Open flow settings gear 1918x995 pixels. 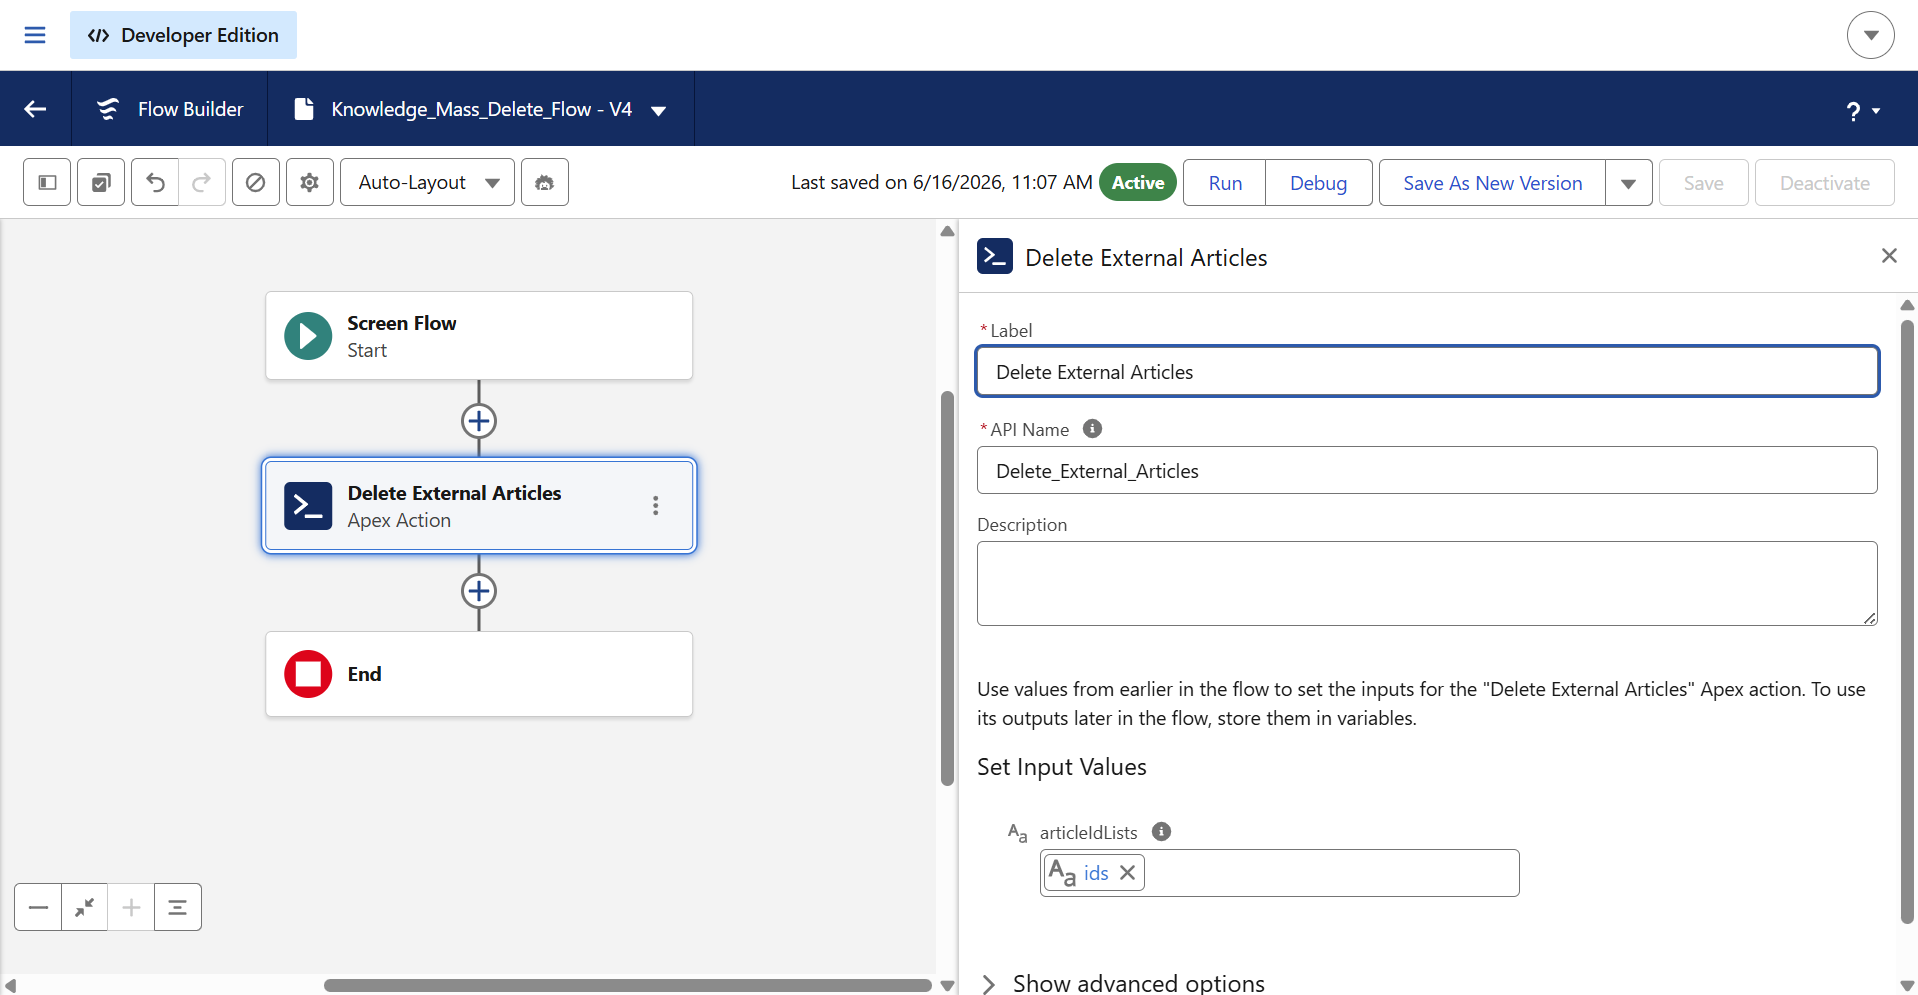point(310,182)
